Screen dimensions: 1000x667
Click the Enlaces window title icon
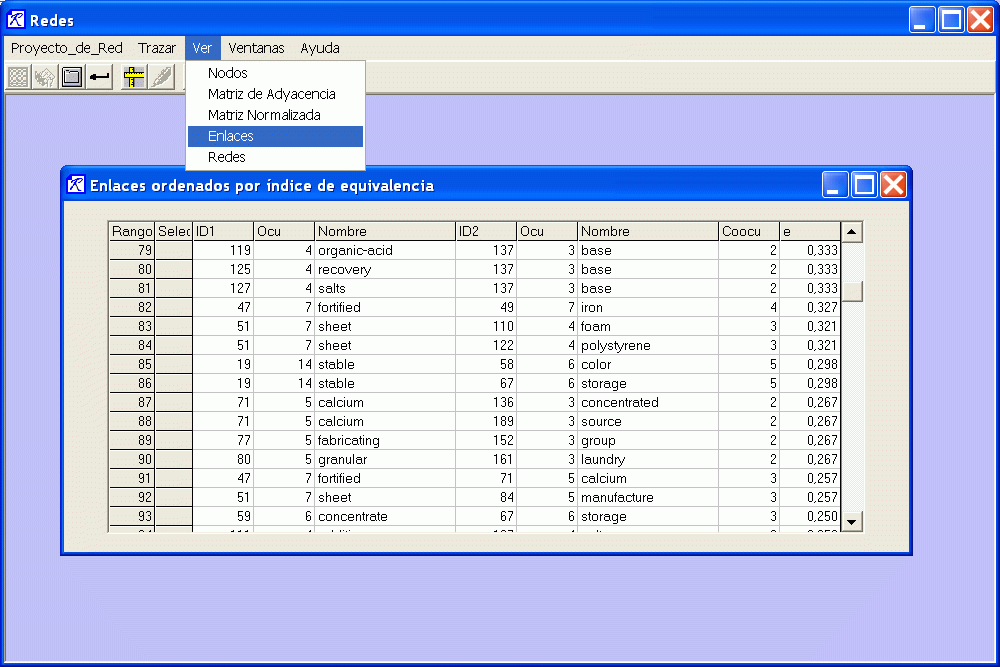tap(76, 185)
